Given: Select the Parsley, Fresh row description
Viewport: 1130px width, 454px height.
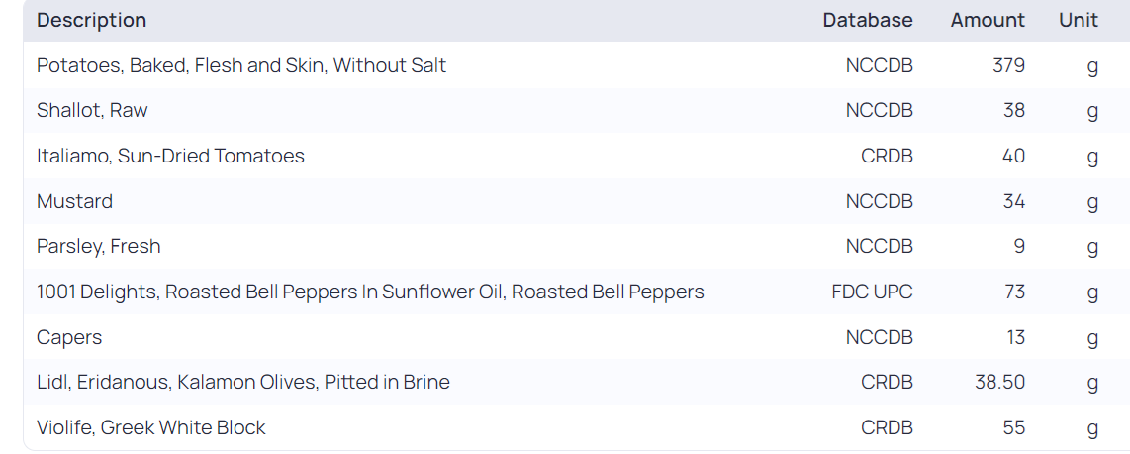Looking at the screenshot, I should click(x=99, y=246).
